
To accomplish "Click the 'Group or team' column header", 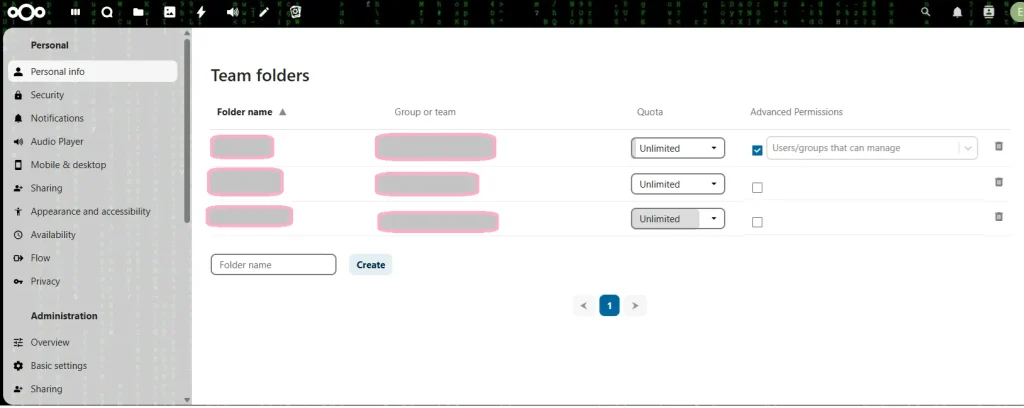I will click(425, 112).
